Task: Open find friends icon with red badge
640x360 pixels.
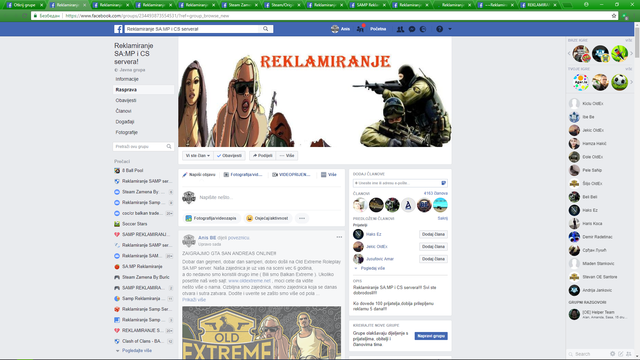Action: coord(360,29)
